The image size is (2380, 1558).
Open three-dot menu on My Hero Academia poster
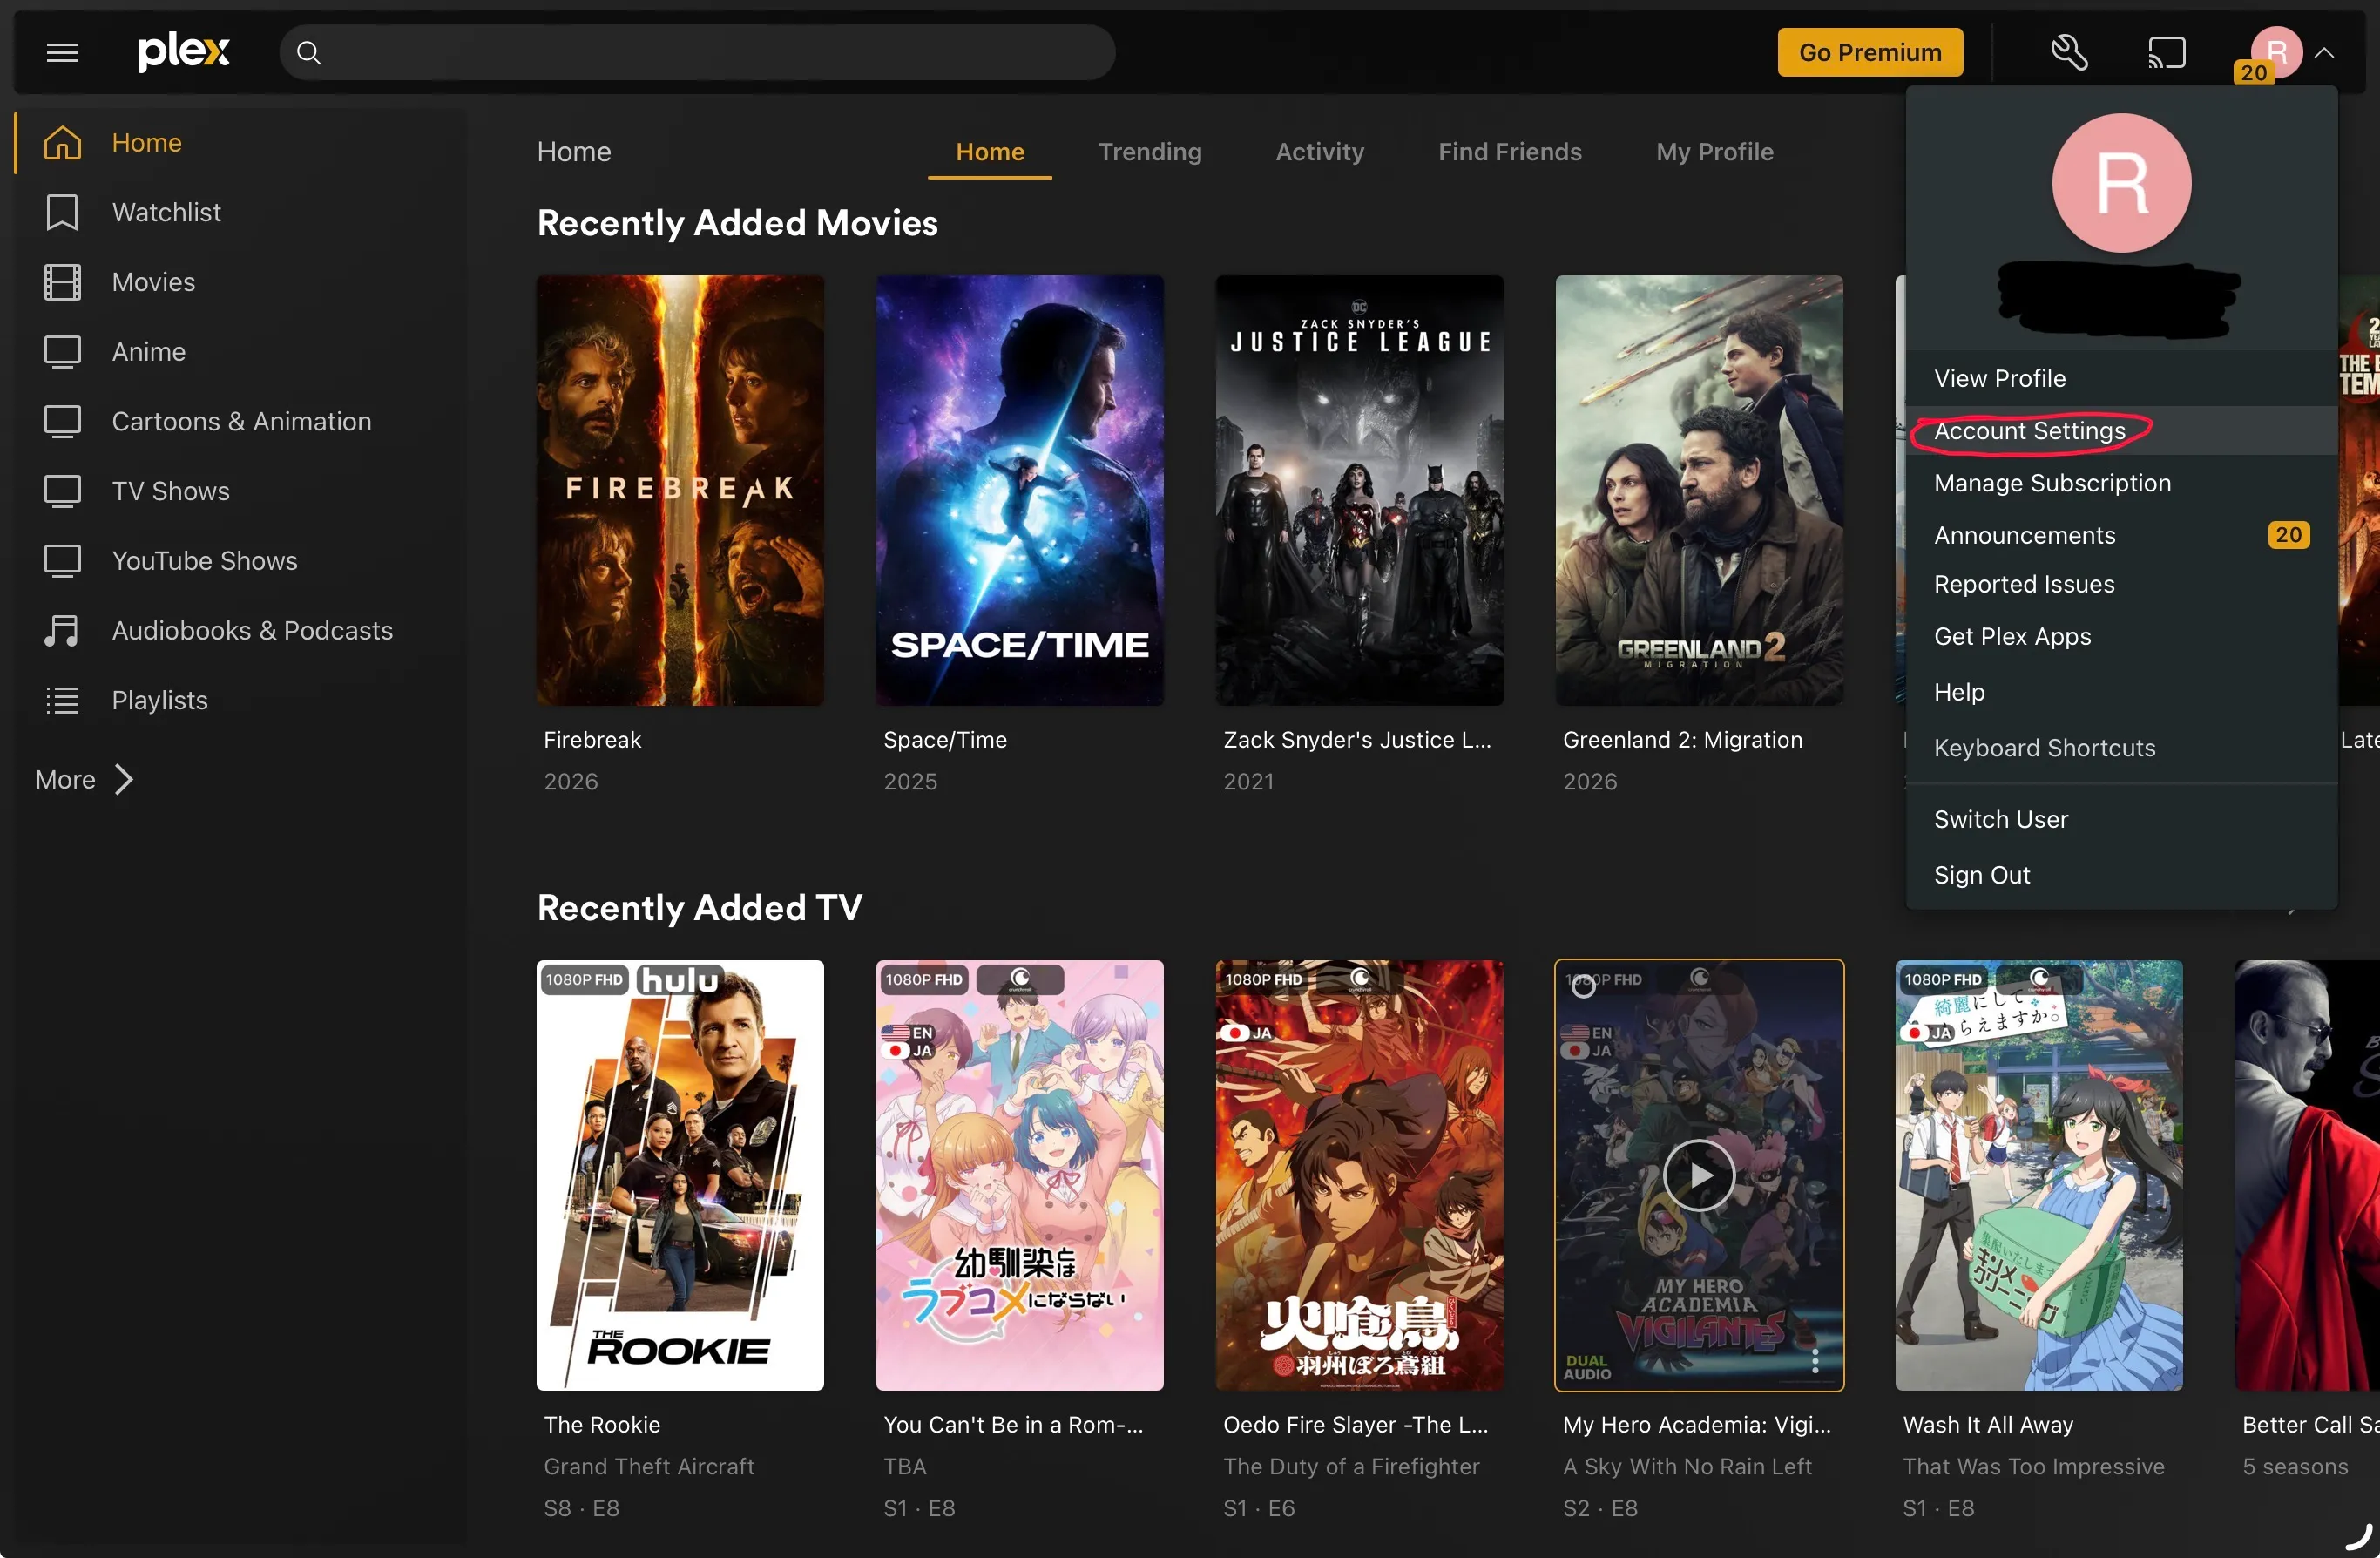[1814, 1360]
